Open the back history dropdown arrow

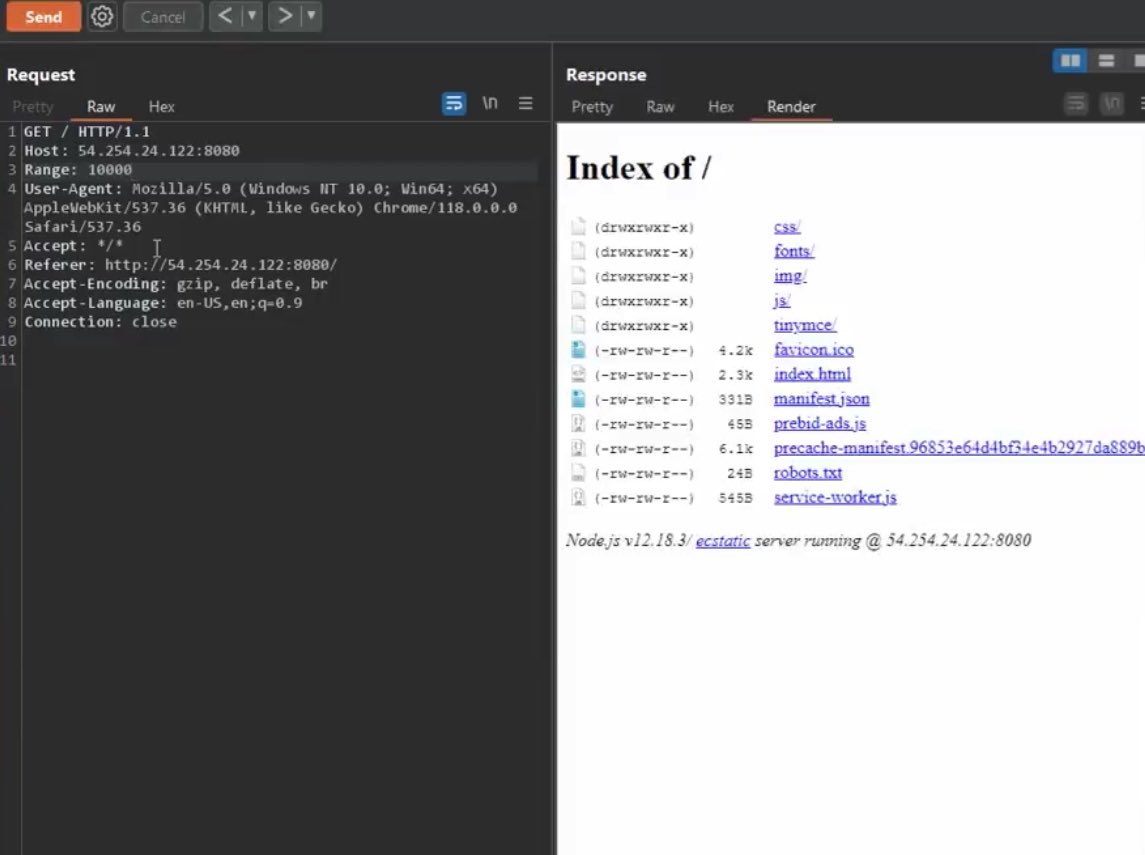(x=251, y=15)
